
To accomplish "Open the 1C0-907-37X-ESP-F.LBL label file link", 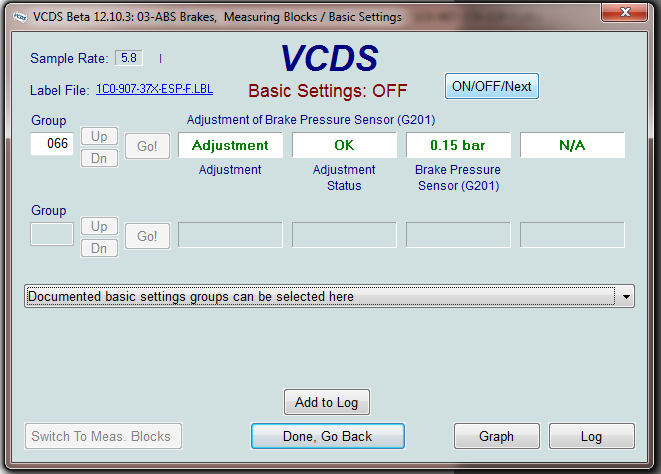I will click(x=154, y=89).
